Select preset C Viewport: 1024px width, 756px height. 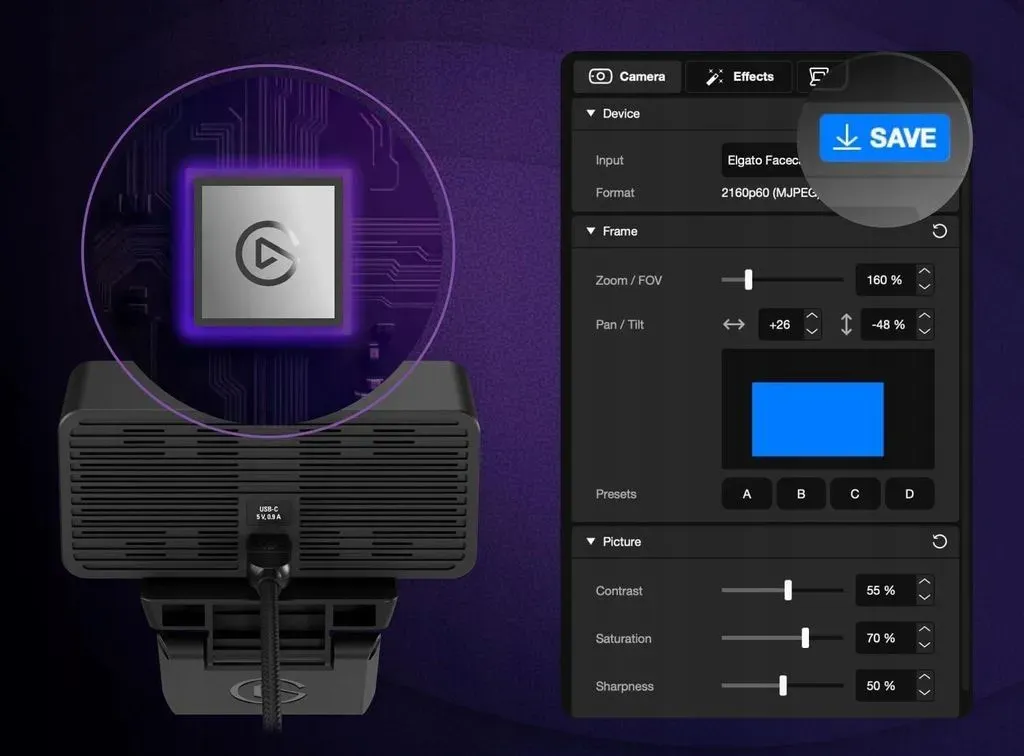[855, 494]
